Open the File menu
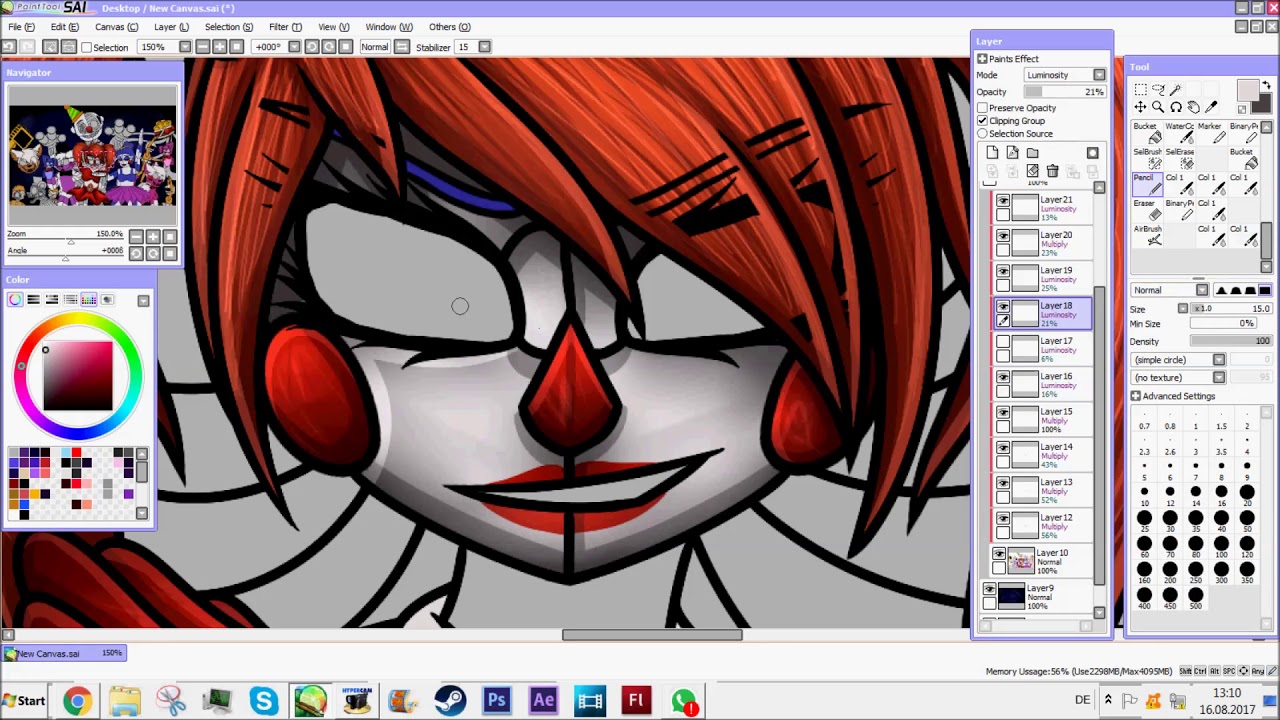The width and height of the screenshot is (1280, 720). tap(21, 27)
